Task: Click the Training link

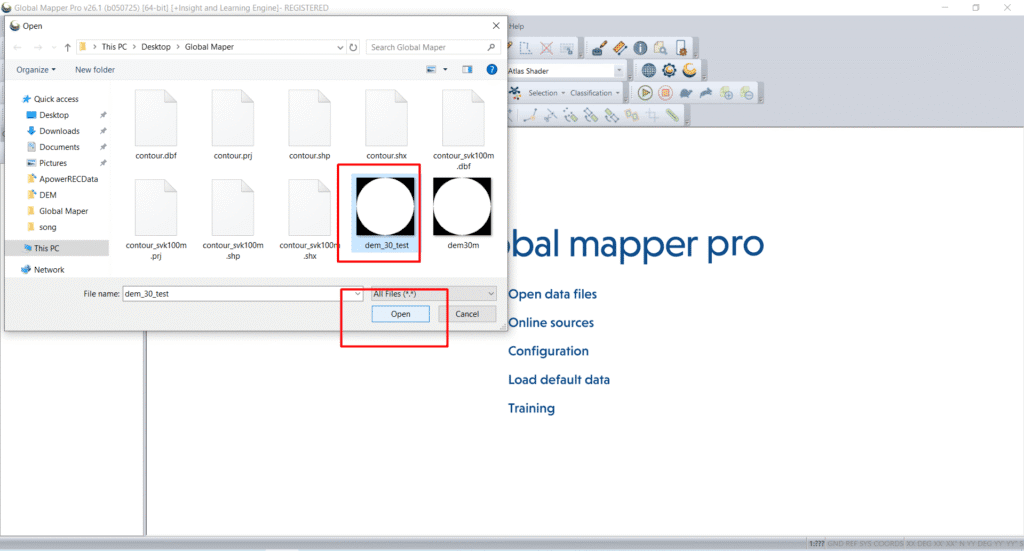Action: [532, 409]
